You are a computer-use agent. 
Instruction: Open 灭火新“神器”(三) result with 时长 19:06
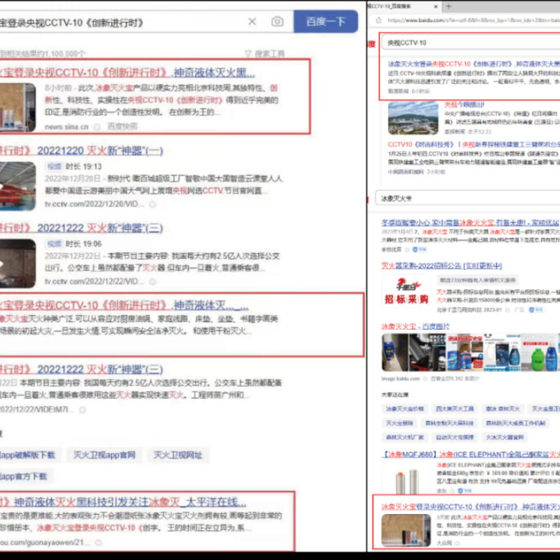point(81,228)
